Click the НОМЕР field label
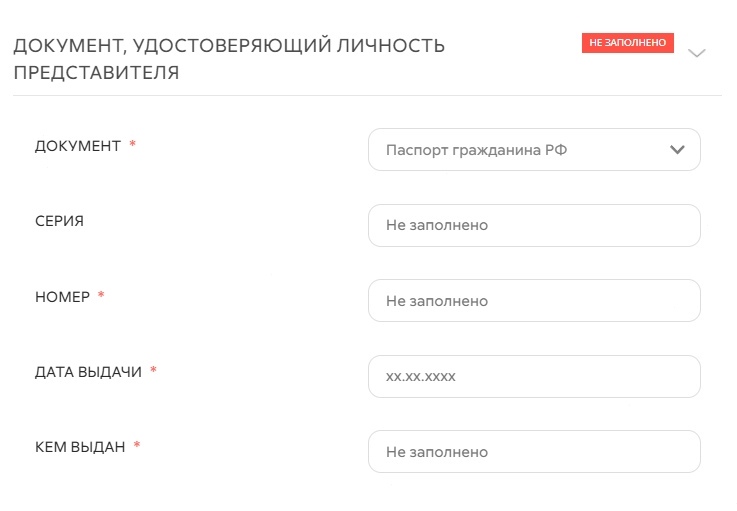Viewport: 737px width, 511px height. (62, 296)
